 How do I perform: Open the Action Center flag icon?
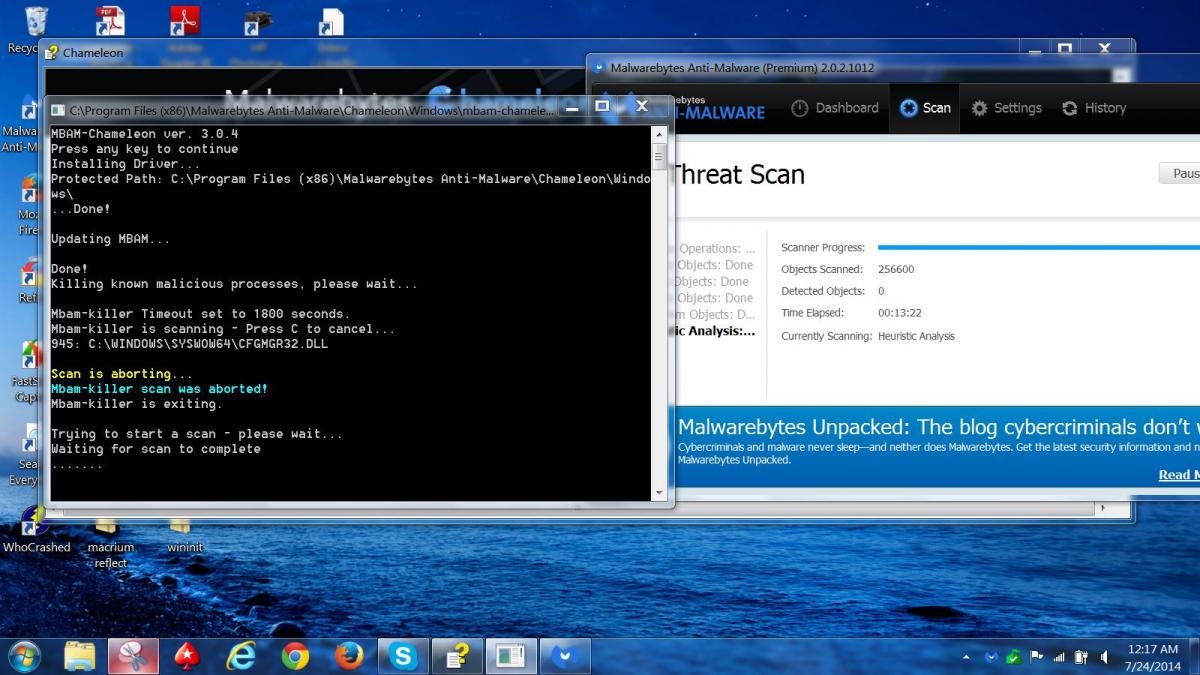[x=1036, y=657]
